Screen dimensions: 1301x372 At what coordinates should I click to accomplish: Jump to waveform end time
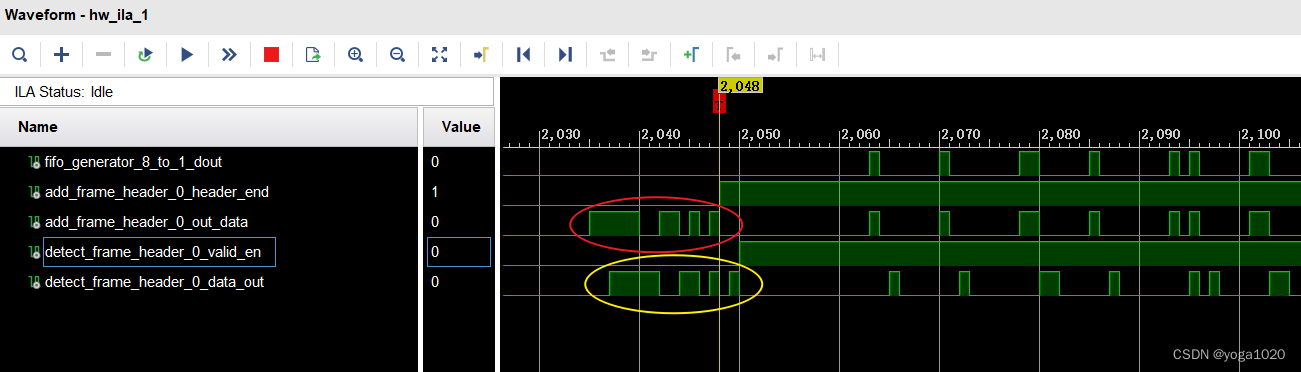(x=565, y=54)
